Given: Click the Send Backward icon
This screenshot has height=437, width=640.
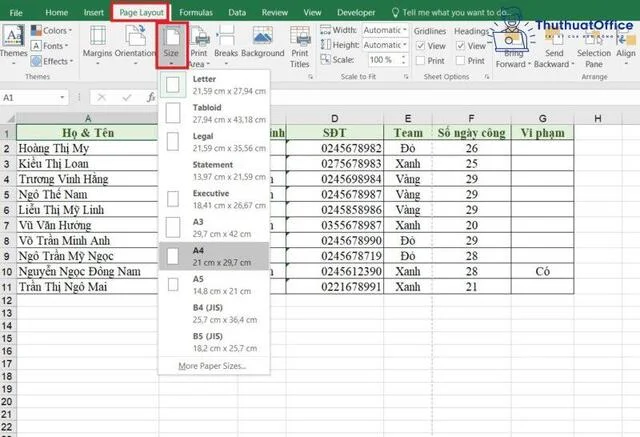Looking at the screenshot, I should point(554,39).
